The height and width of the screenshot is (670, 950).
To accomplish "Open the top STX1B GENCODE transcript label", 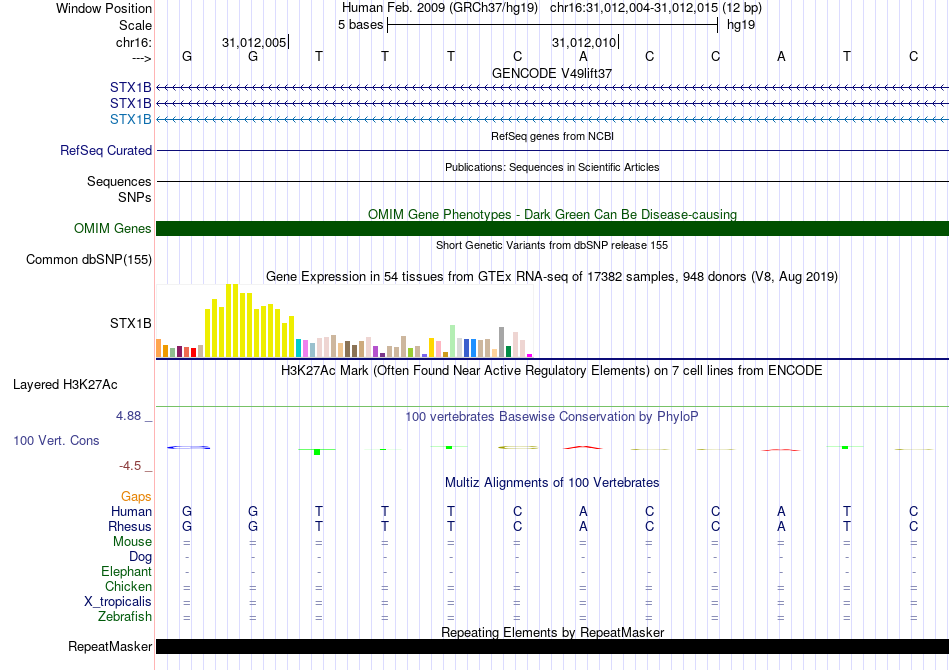I will 130,88.
